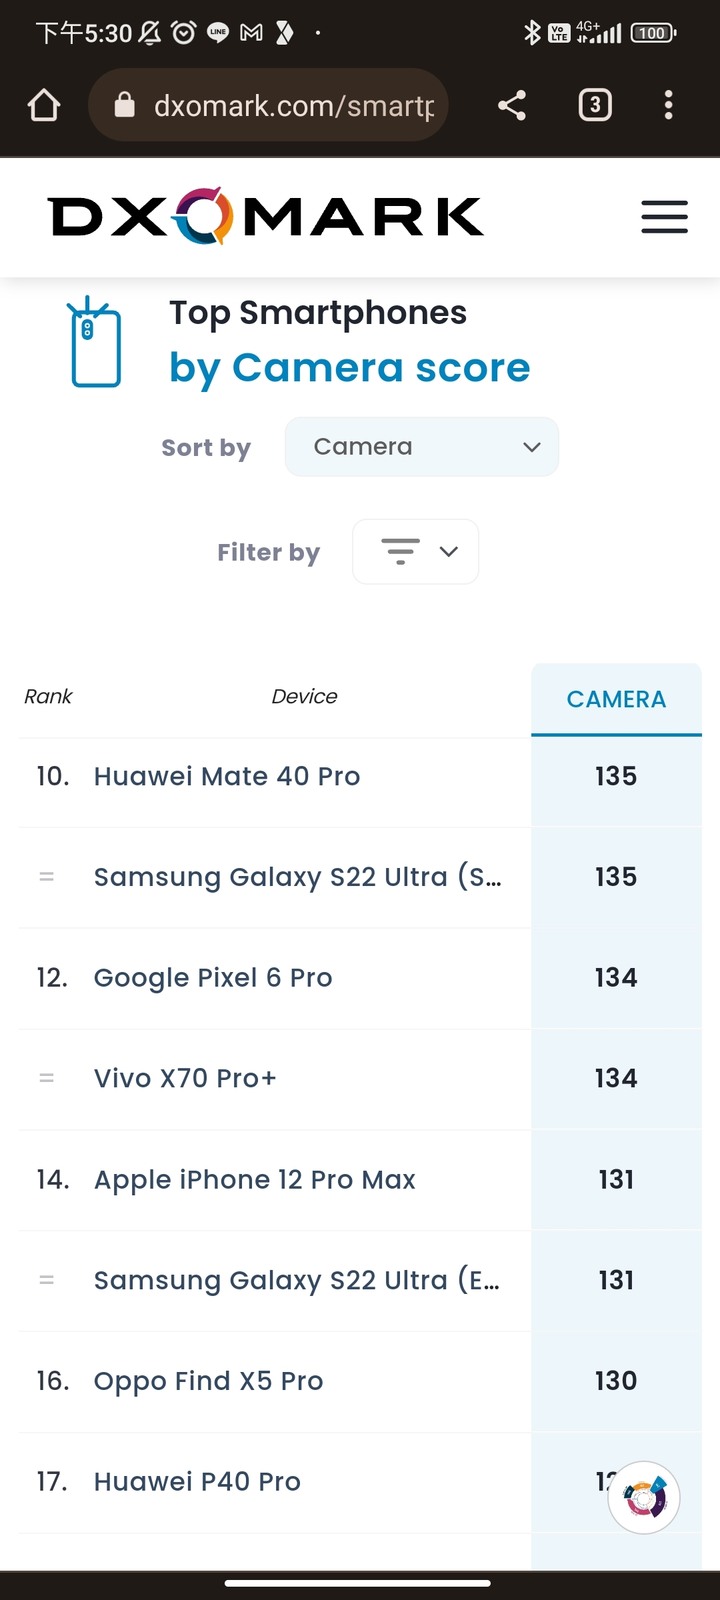Select Vivo X70 Pro+ row
The height and width of the screenshot is (1600, 720).
click(x=185, y=1079)
